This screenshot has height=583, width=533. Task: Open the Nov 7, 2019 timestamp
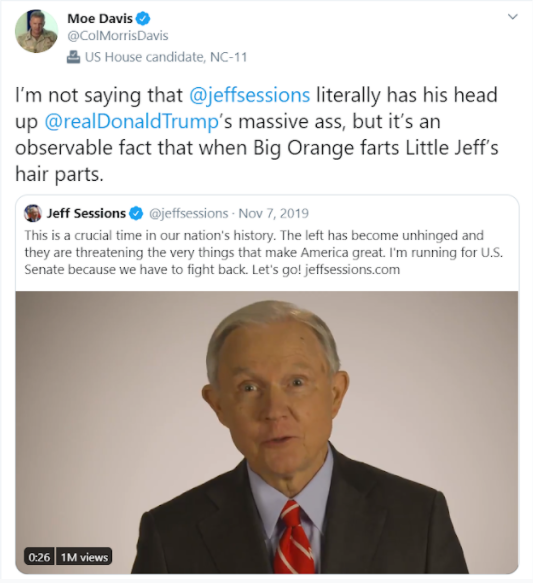[x=274, y=213]
